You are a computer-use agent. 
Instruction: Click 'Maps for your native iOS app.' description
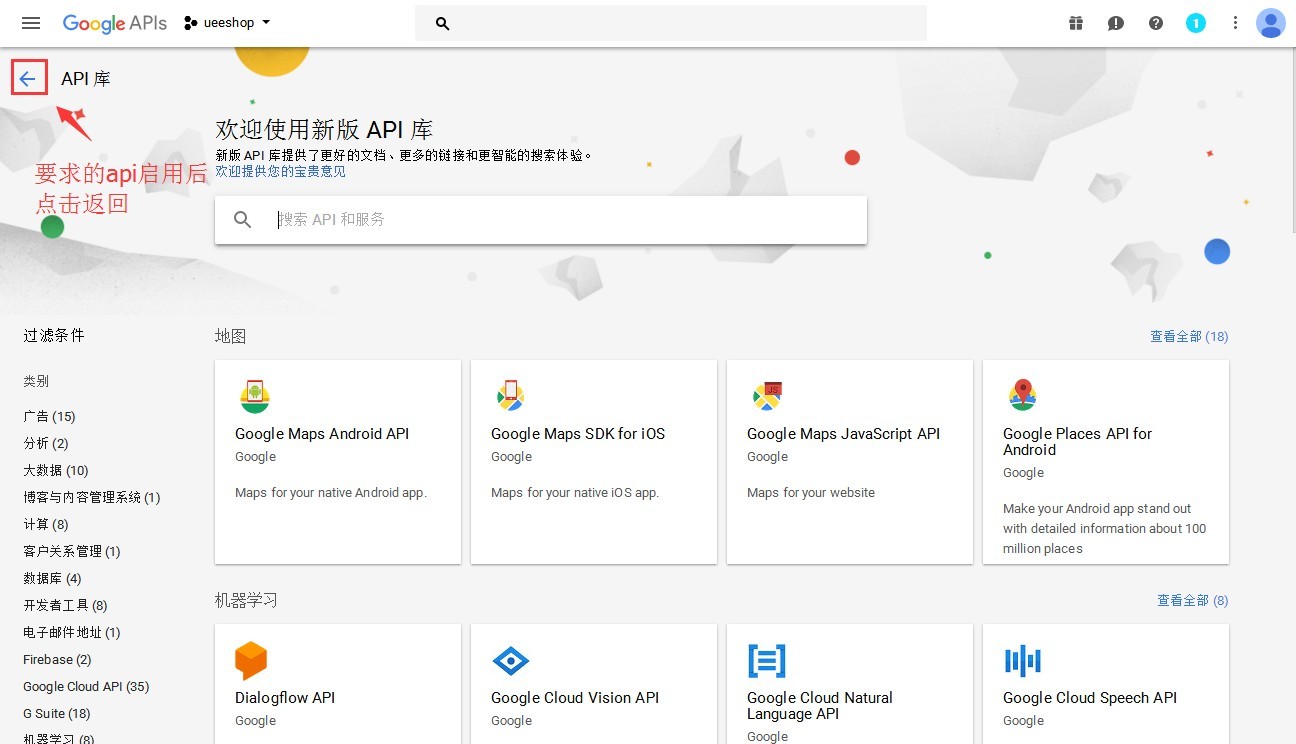(575, 492)
